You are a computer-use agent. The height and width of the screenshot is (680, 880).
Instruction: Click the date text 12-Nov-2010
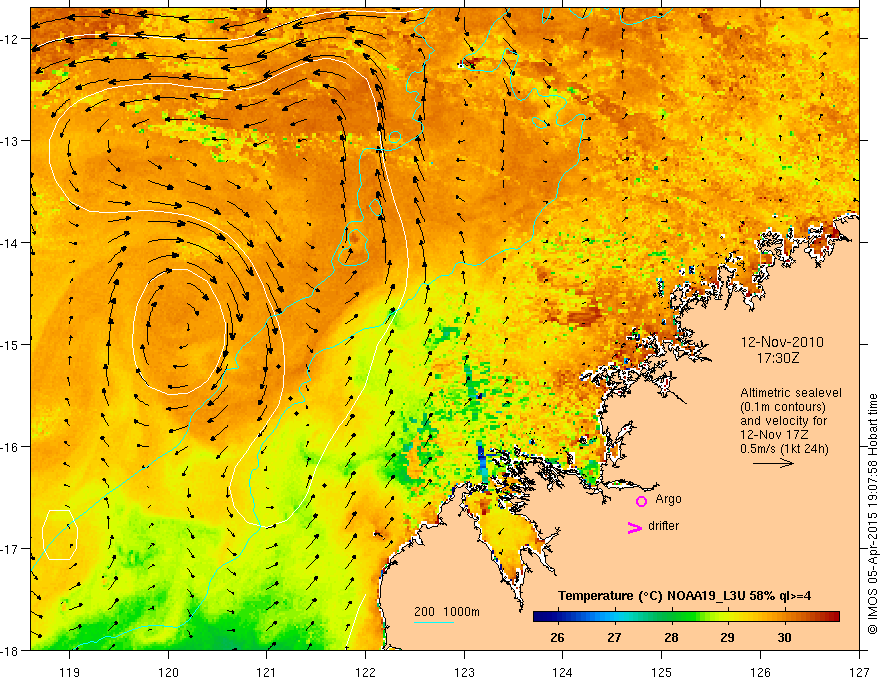pyautogui.click(x=782, y=342)
